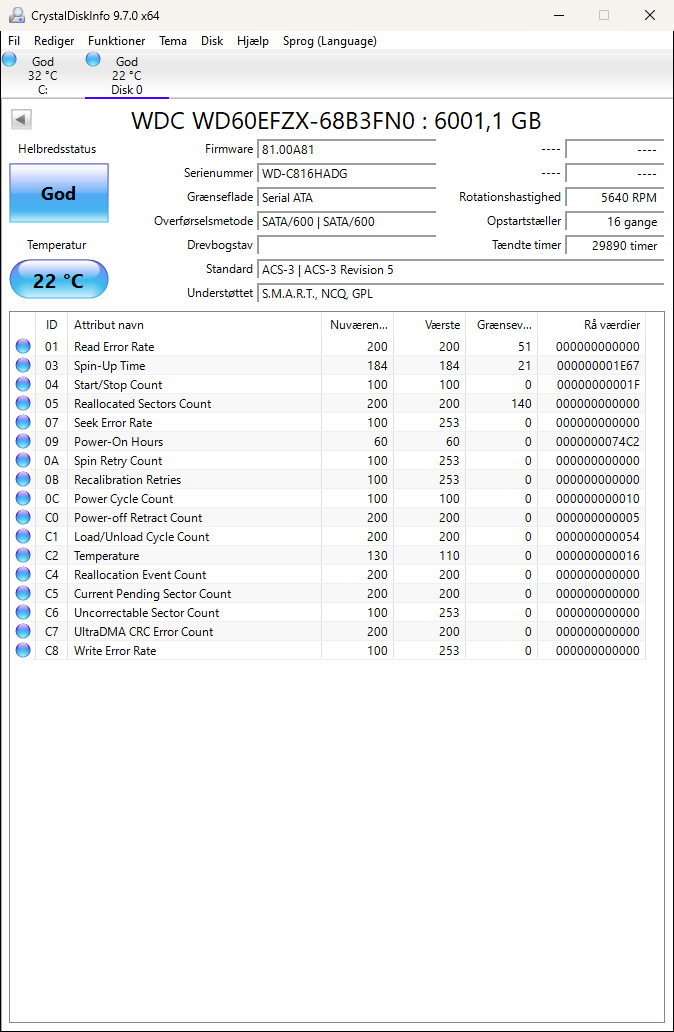Click the Tændte timer 29890 timer field
Image resolution: width=674 pixels, height=1032 pixels.
coord(614,245)
